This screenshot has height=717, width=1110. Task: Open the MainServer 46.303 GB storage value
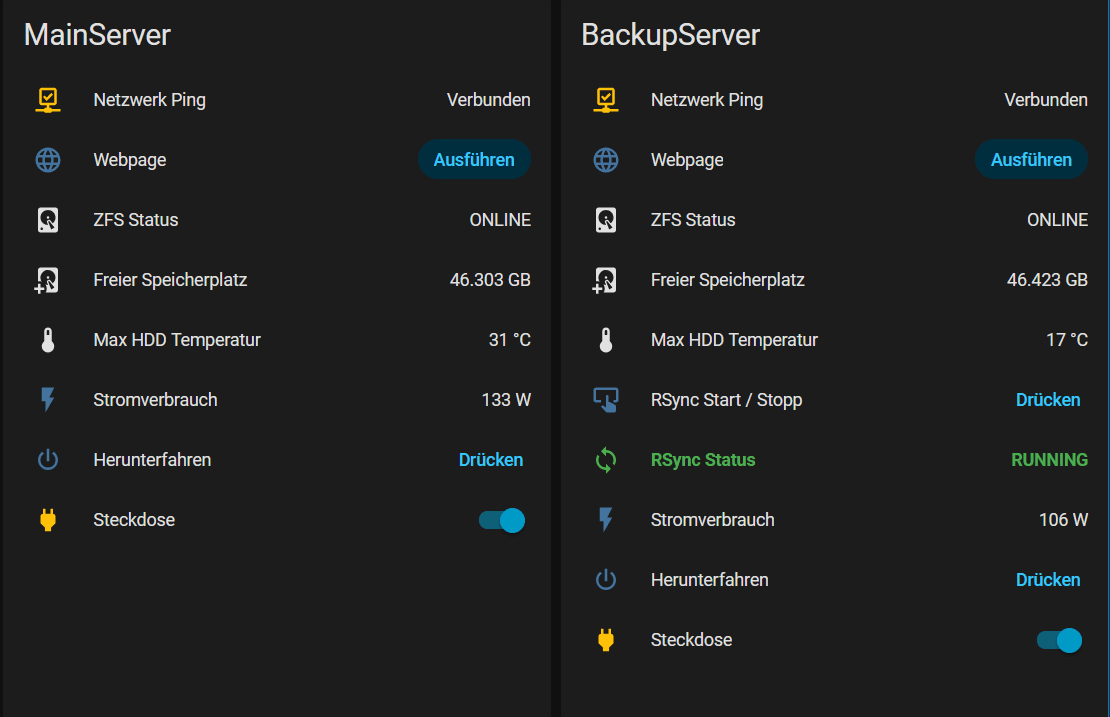tap(490, 280)
